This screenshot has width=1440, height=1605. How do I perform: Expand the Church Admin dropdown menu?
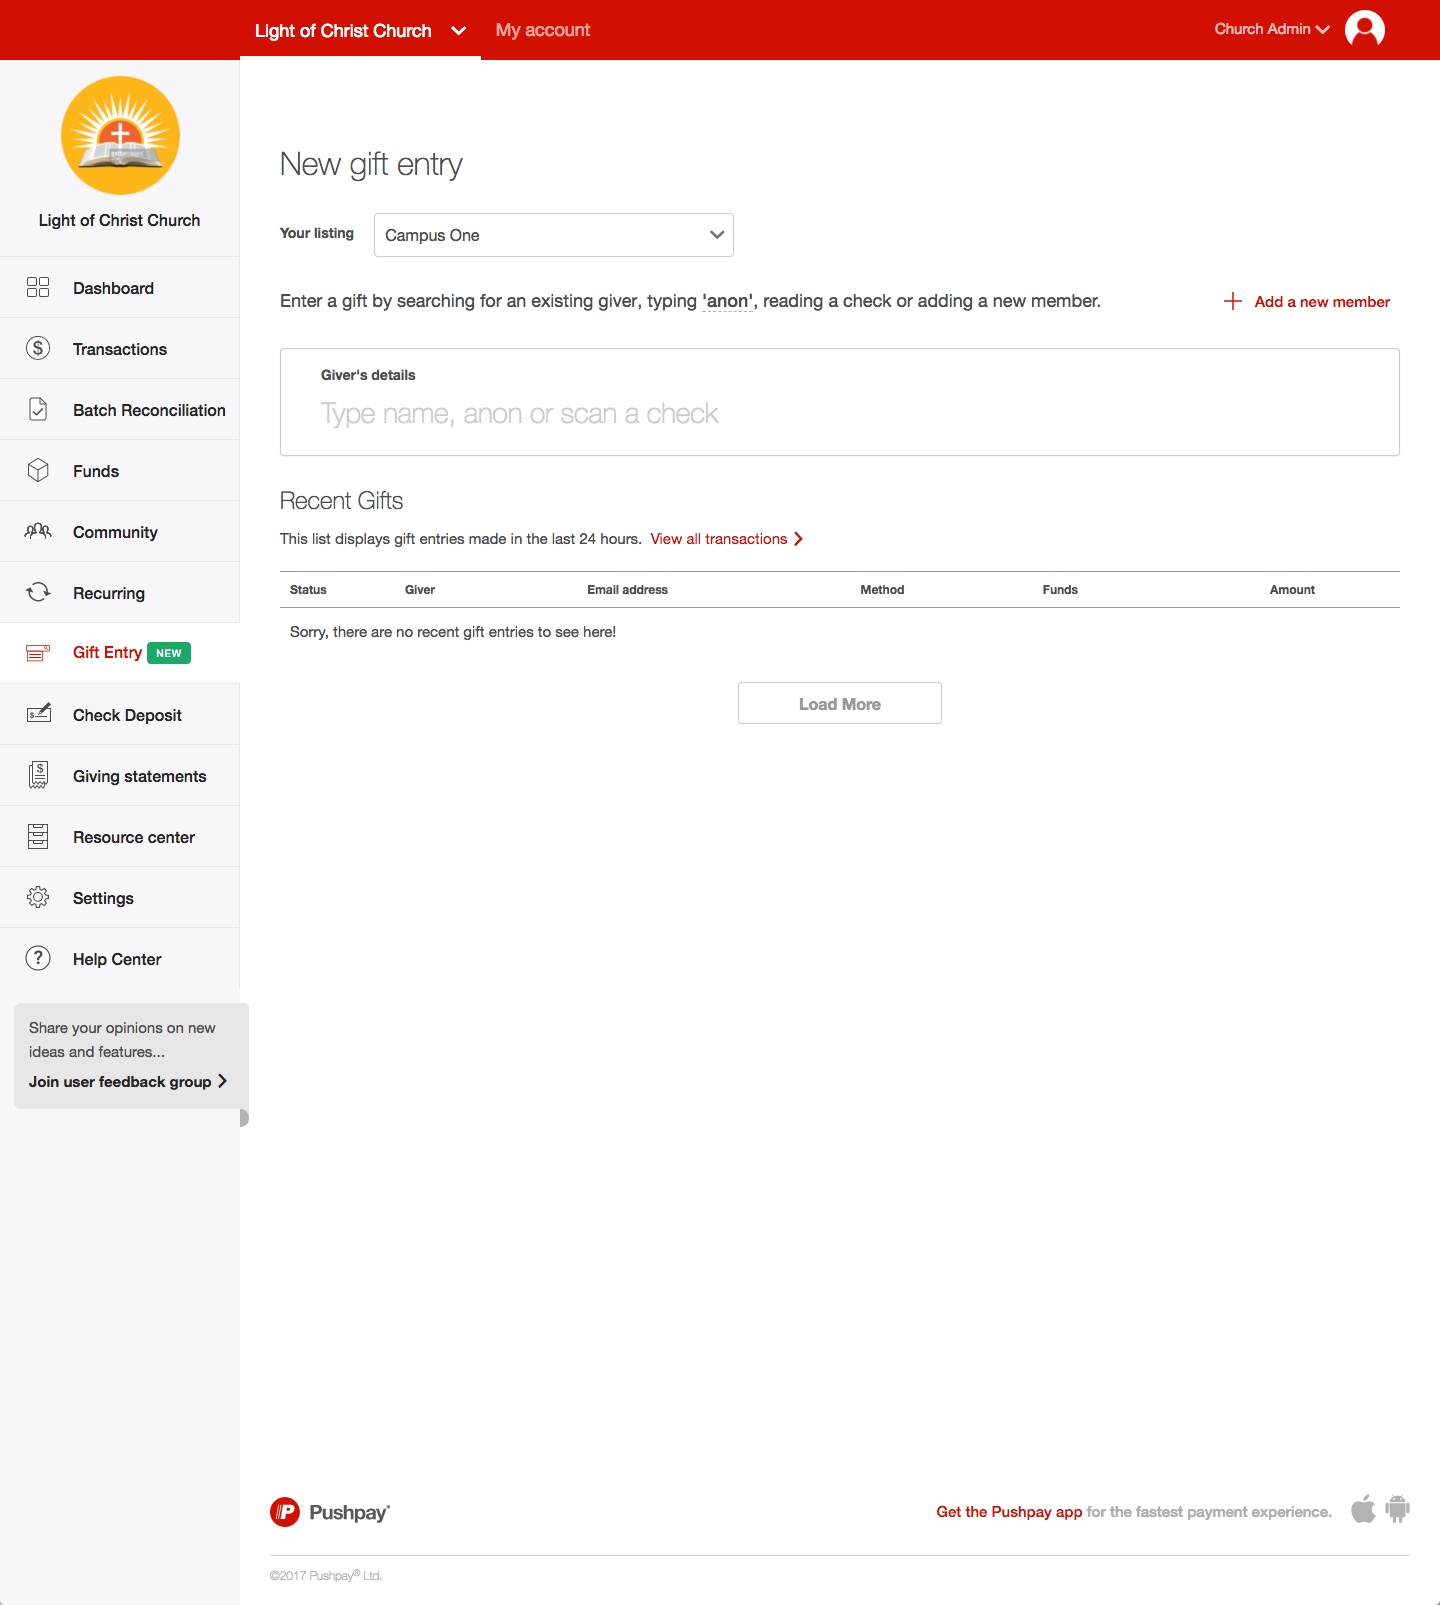pos(1271,29)
